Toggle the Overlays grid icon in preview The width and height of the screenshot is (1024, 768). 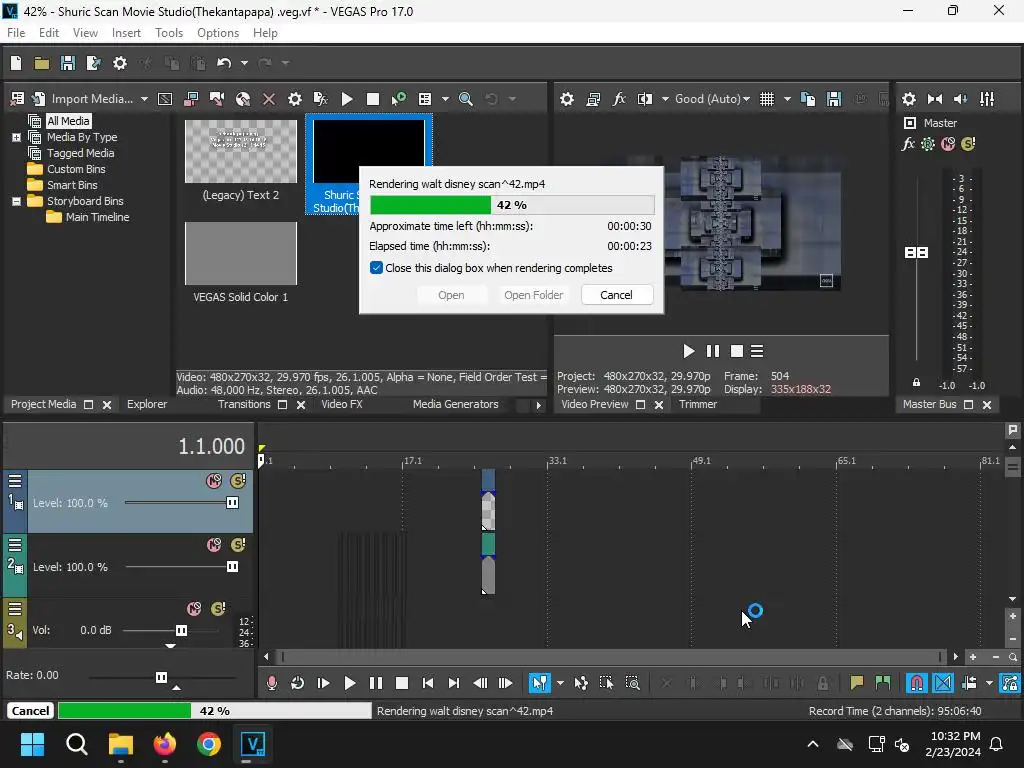pos(767,99)
